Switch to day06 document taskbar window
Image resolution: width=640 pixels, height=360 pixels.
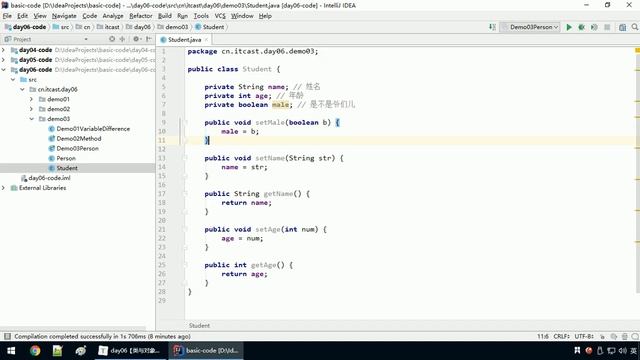point(131,351)
